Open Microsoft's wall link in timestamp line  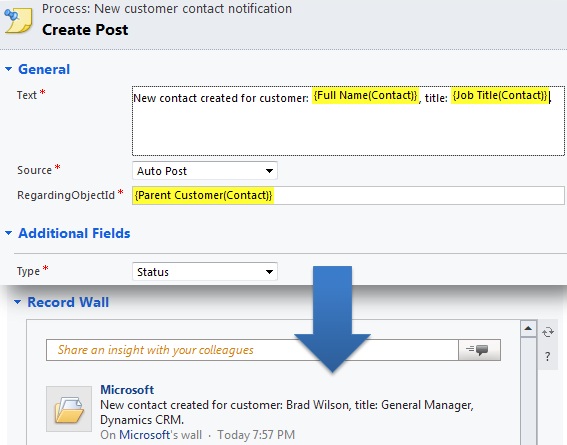pyautogui.click(x=145, y=435)
